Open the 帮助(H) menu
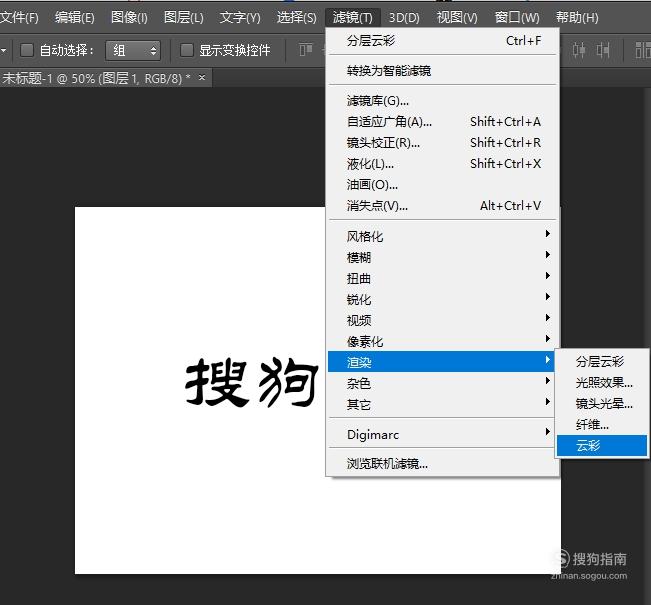The height and width of the screenshot is (605, 651). 577,17
